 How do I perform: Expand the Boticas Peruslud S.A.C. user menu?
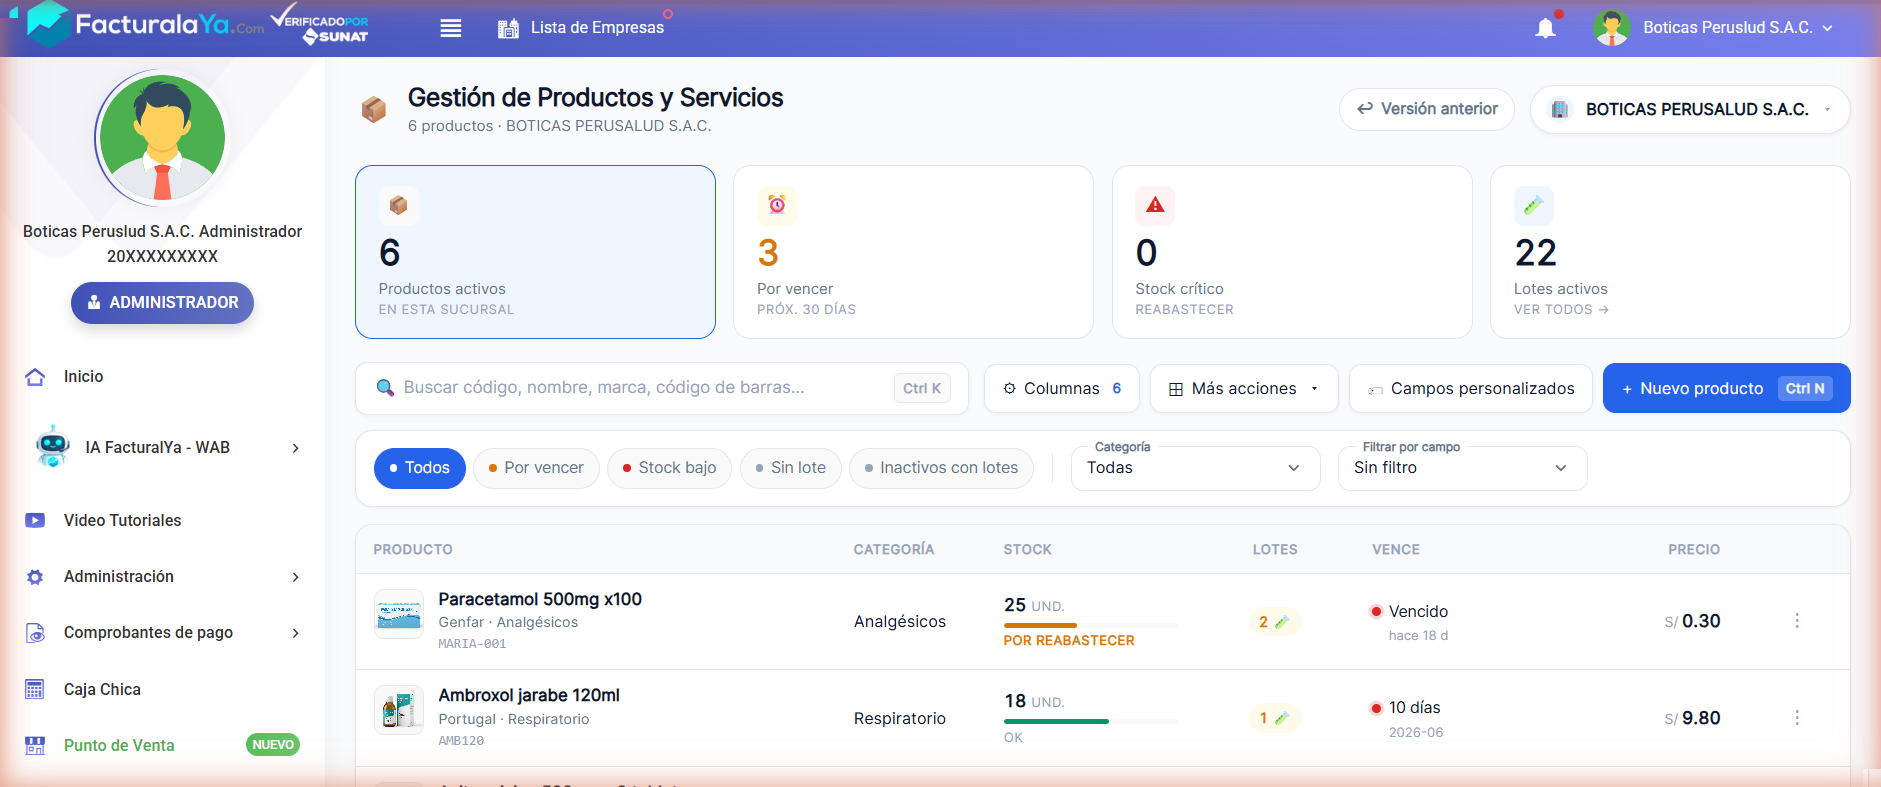point(1737,28)
